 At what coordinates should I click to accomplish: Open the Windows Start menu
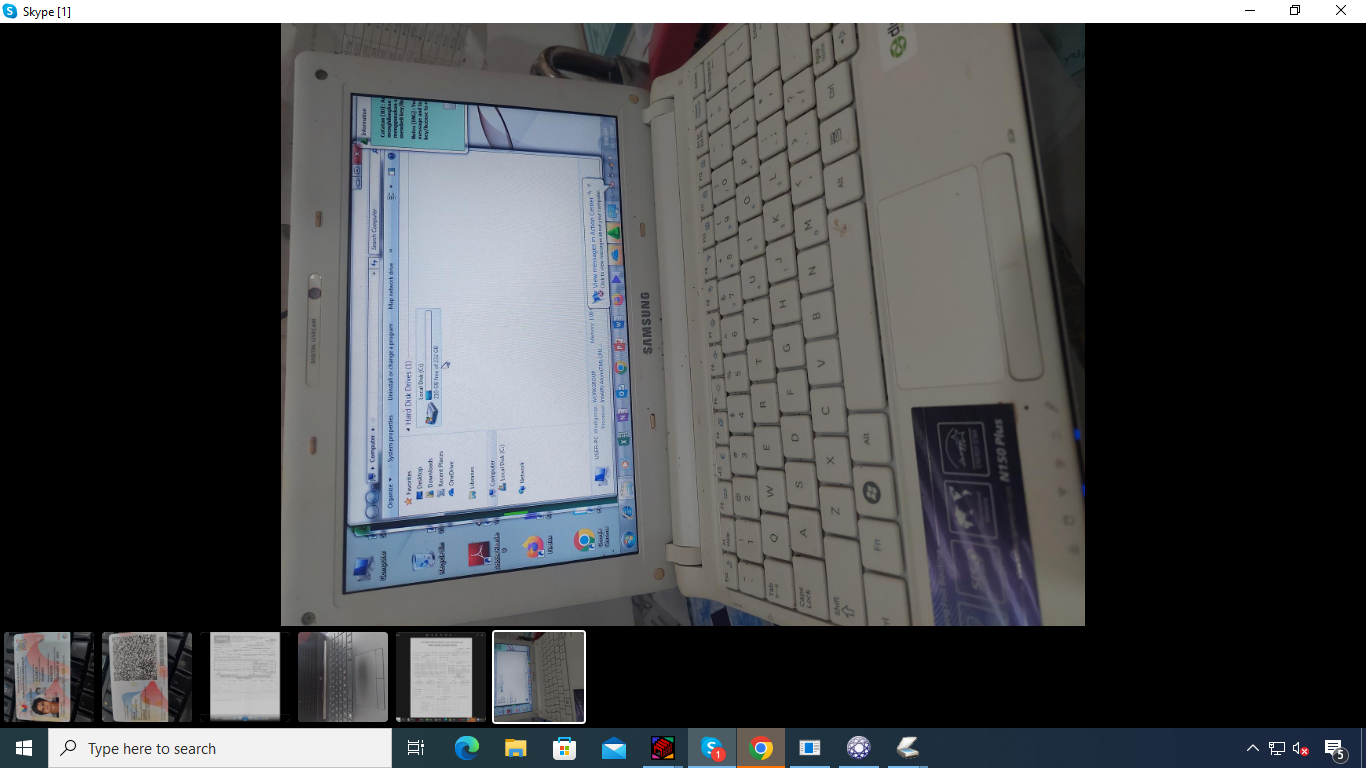click(x=24, y=748)
